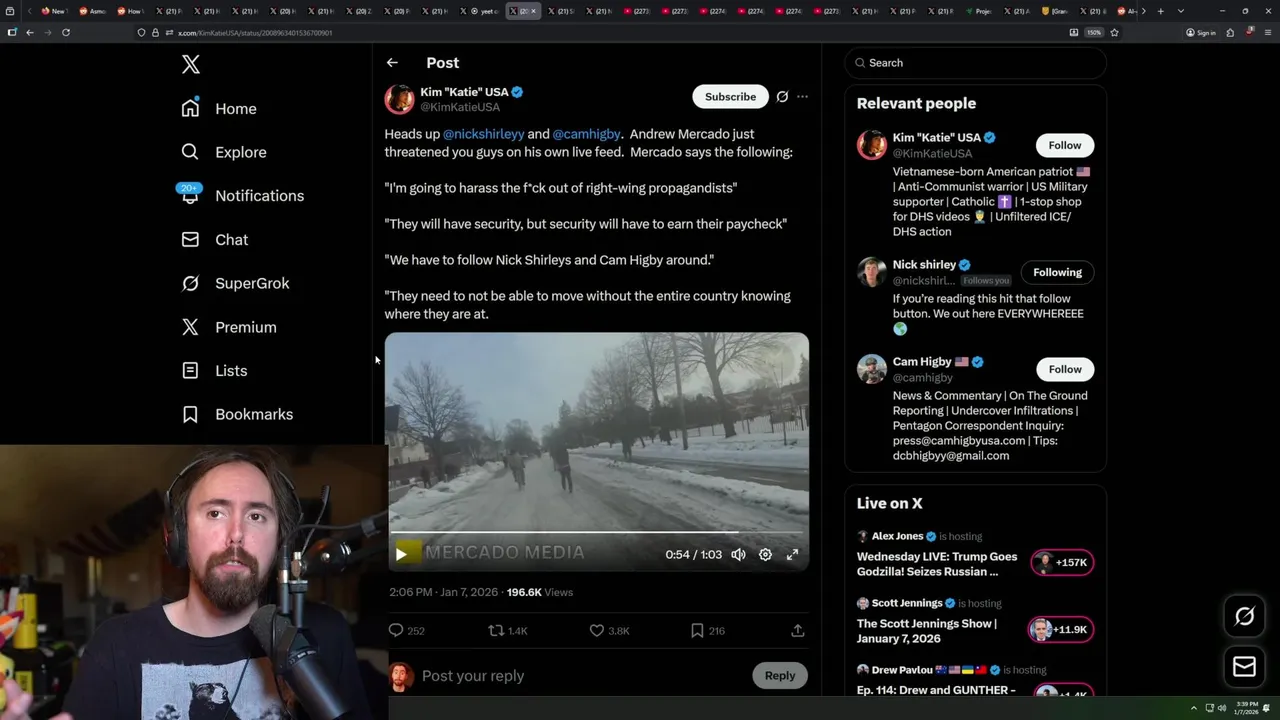Open Premium in sidebar
The width and height of the screenshot is (1280, 720).
(228, 327)
